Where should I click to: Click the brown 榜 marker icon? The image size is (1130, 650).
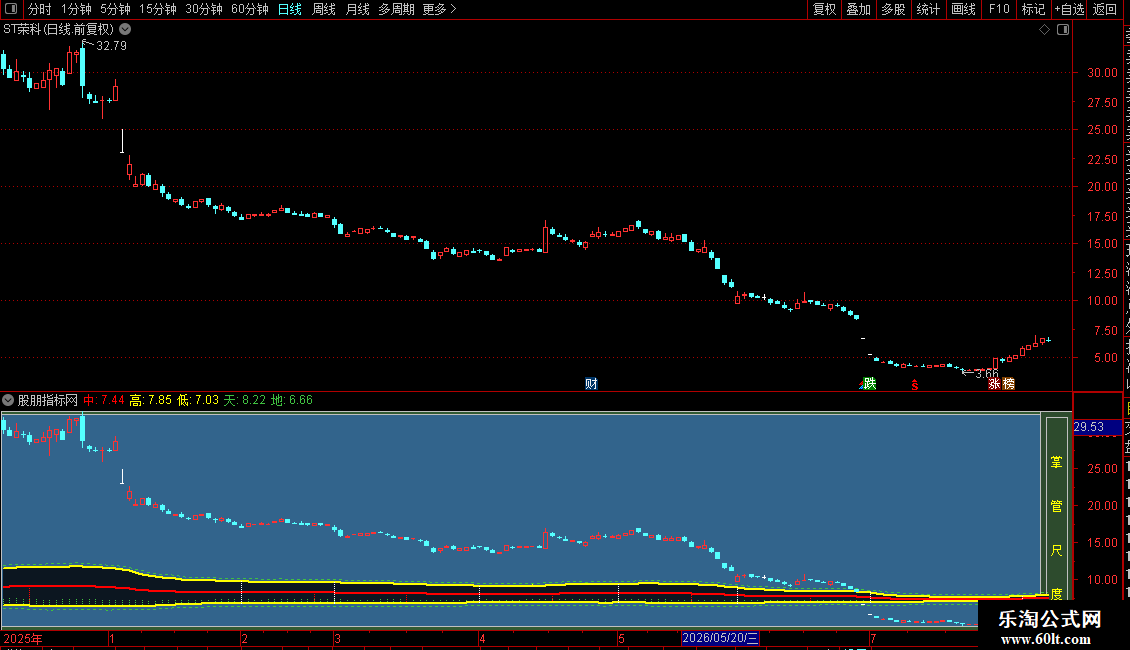click(1008, 384)
